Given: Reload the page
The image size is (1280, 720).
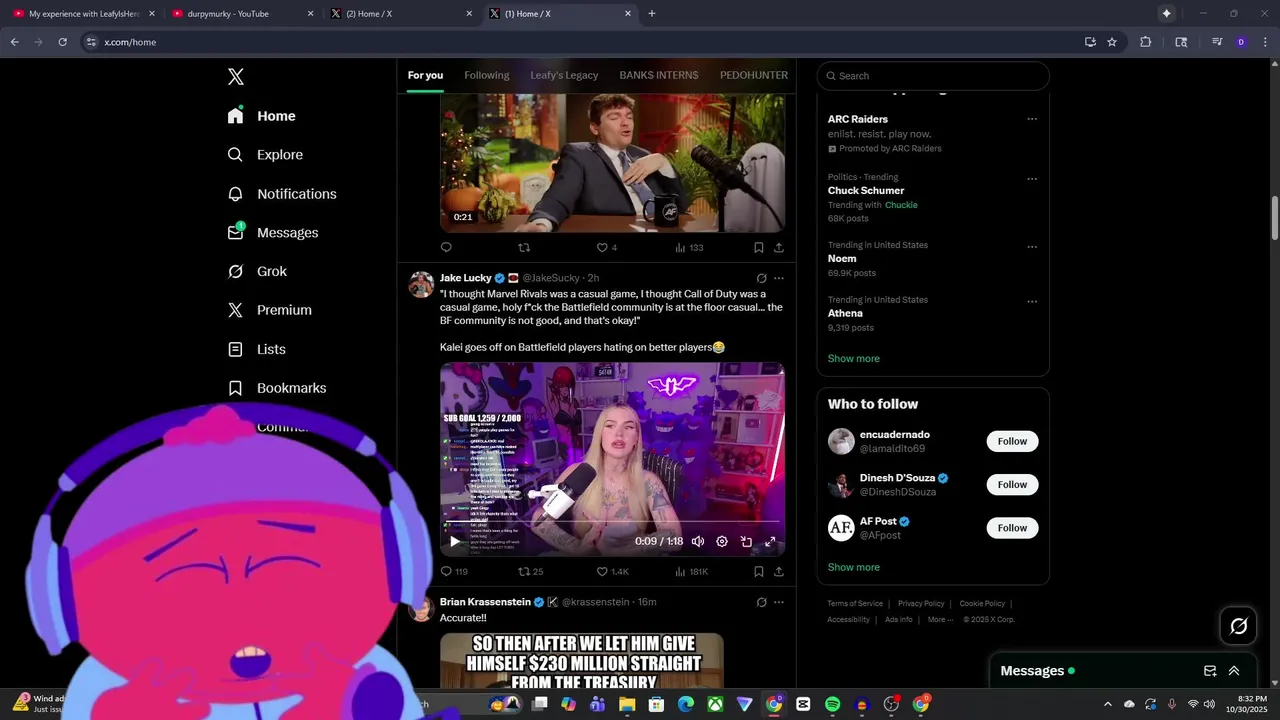Looking at the screenshot, I should (x=62, y=42).
